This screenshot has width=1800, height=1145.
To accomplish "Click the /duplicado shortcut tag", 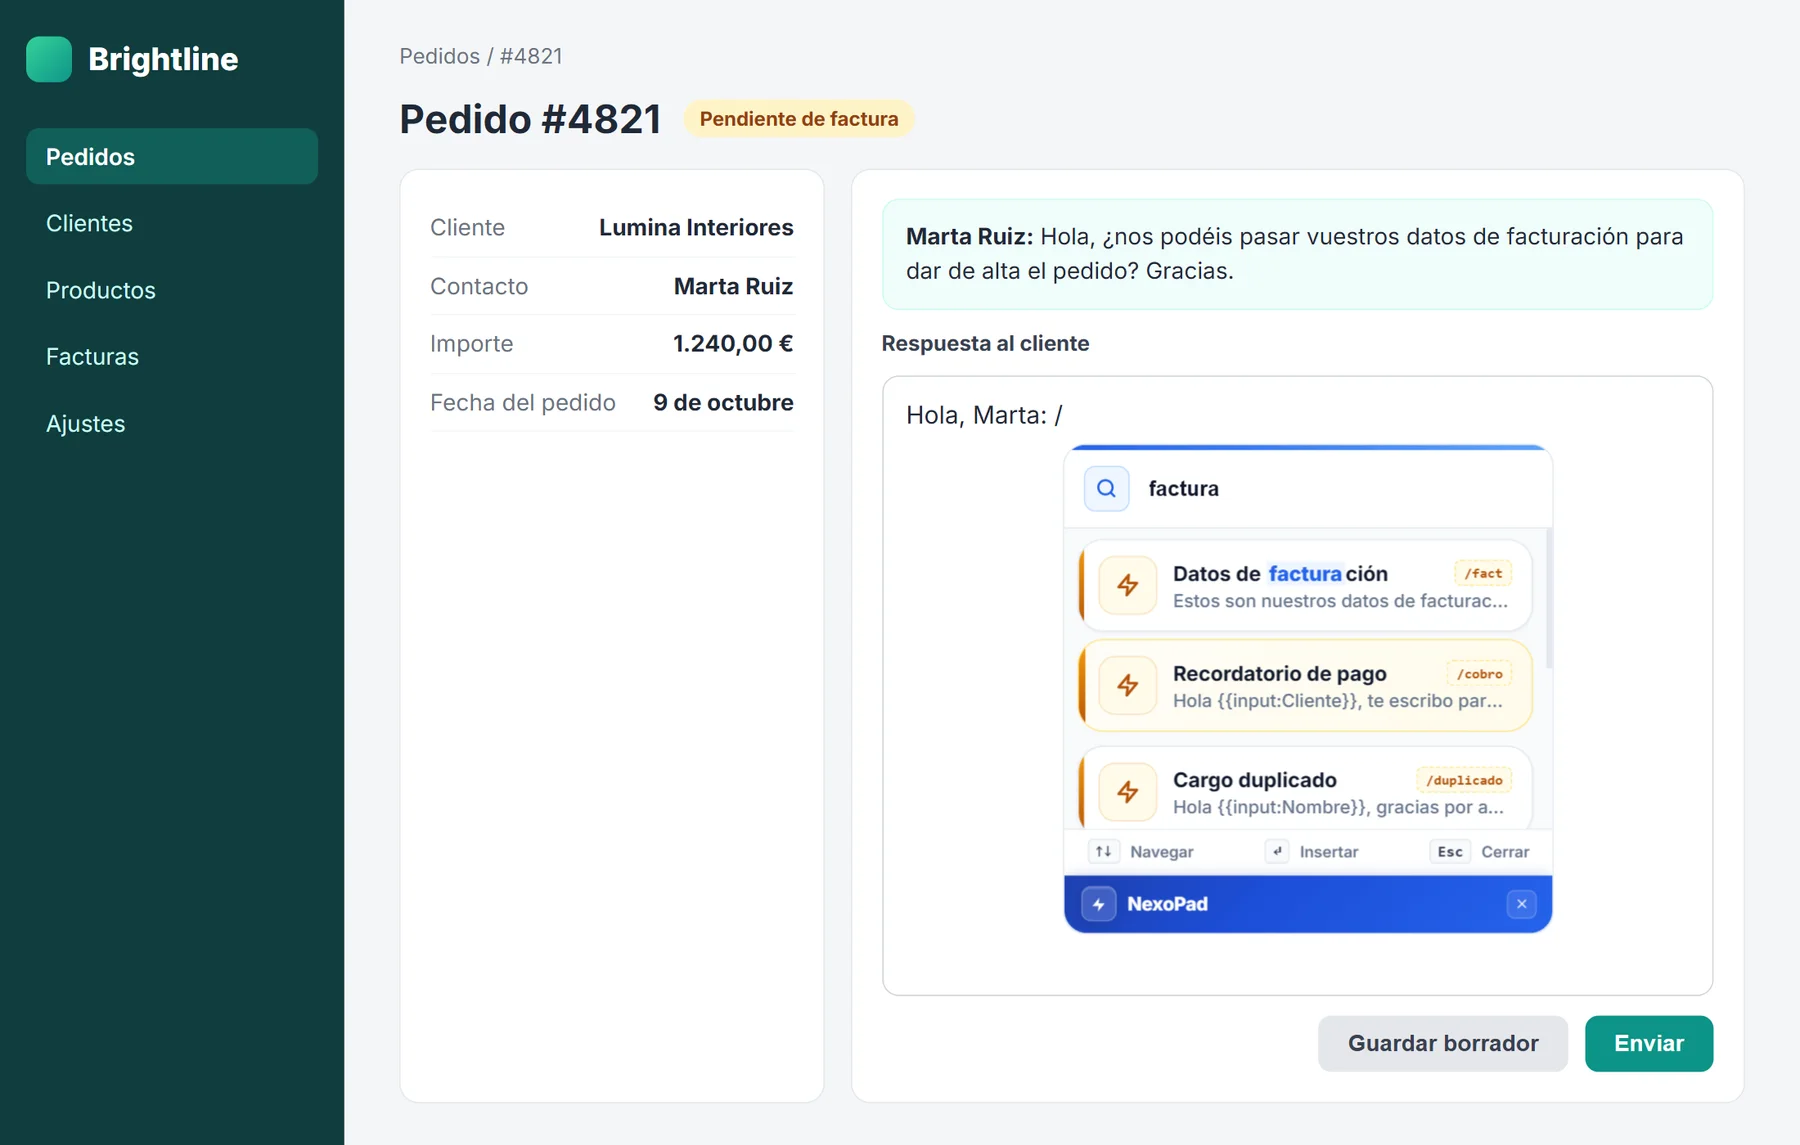I will click(x=1463, y=780).
